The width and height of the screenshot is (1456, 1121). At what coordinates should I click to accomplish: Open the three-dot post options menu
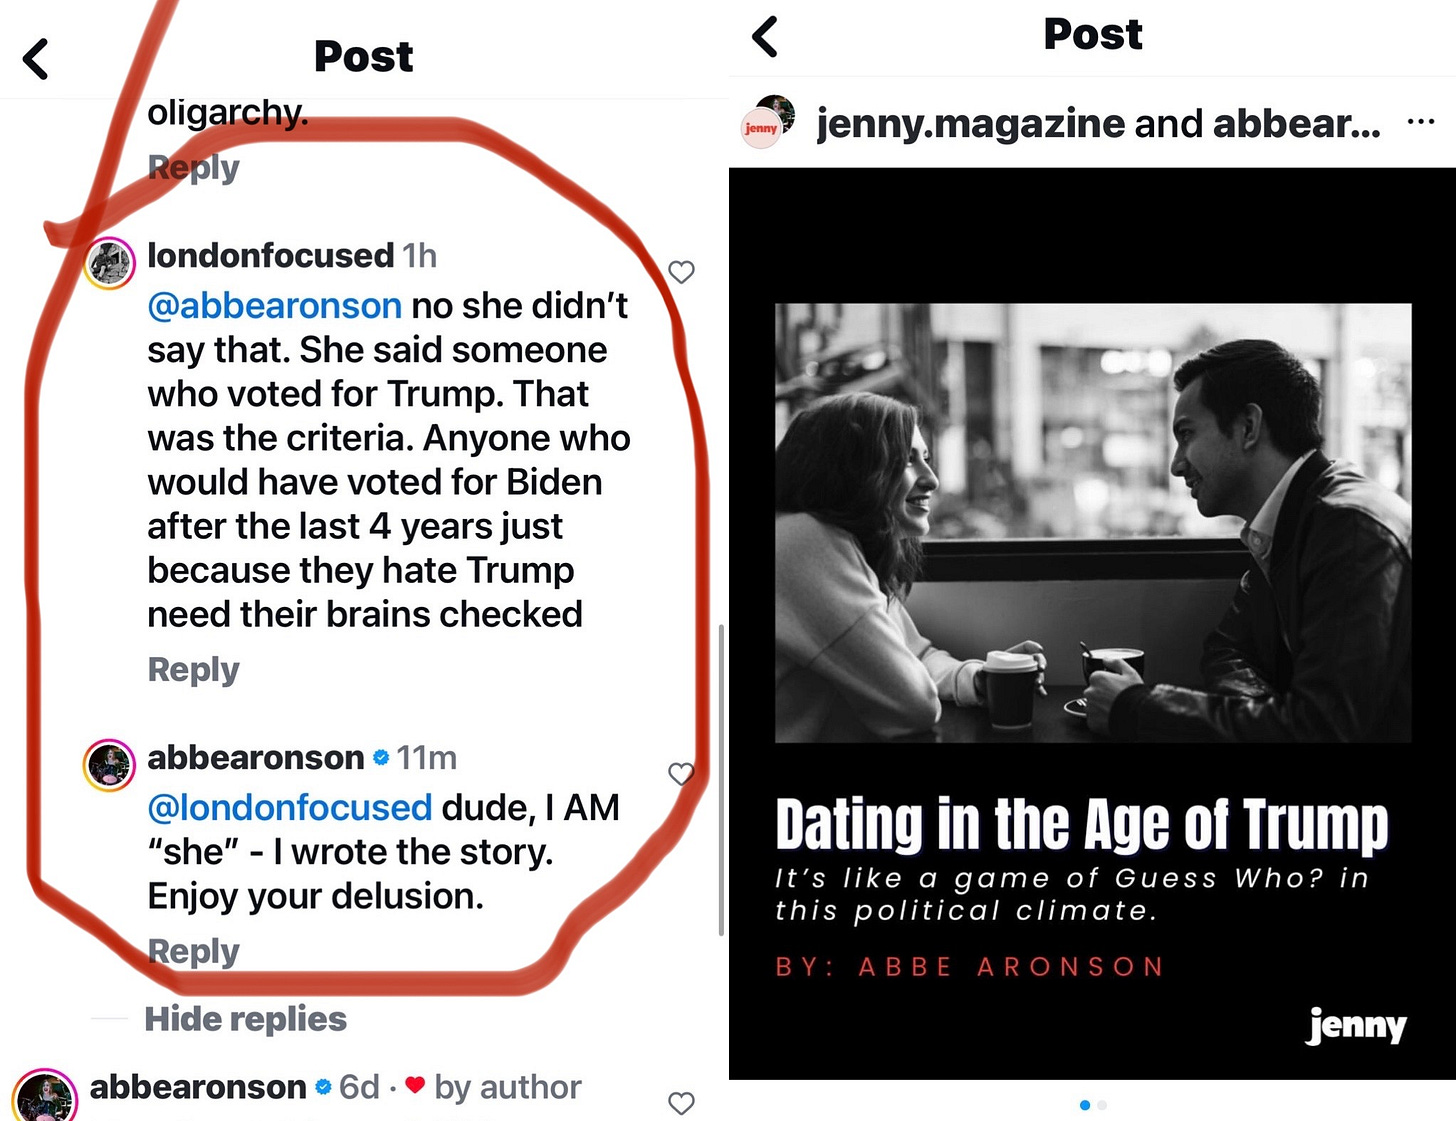[x=1420, y=122]
